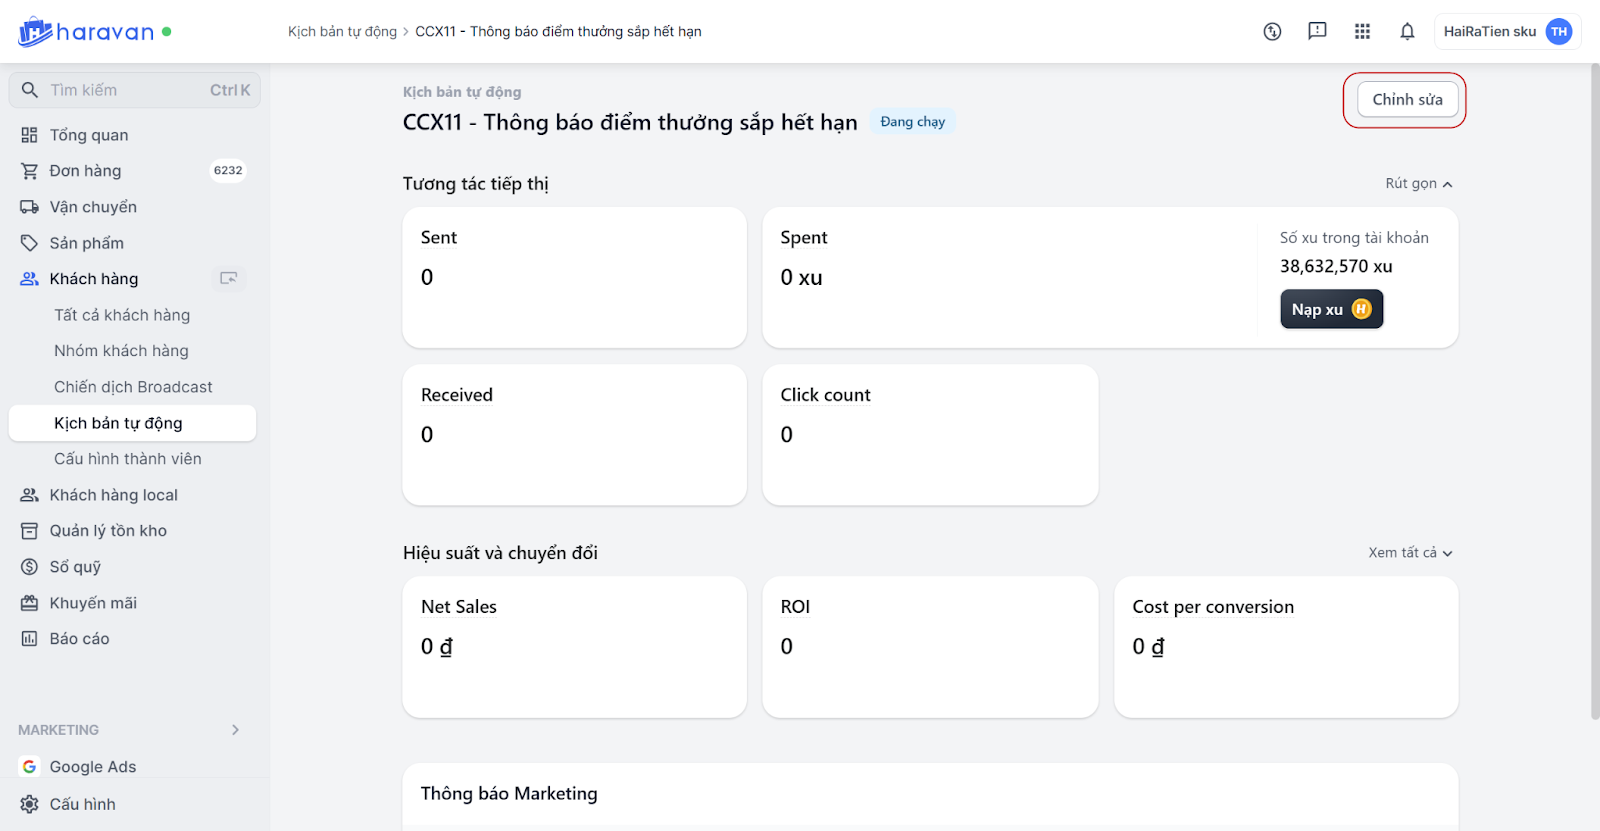The width and height of the screenshot is (1600, 831).
Task: Click the Chỉnh sửa button
Action: (1407, 100)
